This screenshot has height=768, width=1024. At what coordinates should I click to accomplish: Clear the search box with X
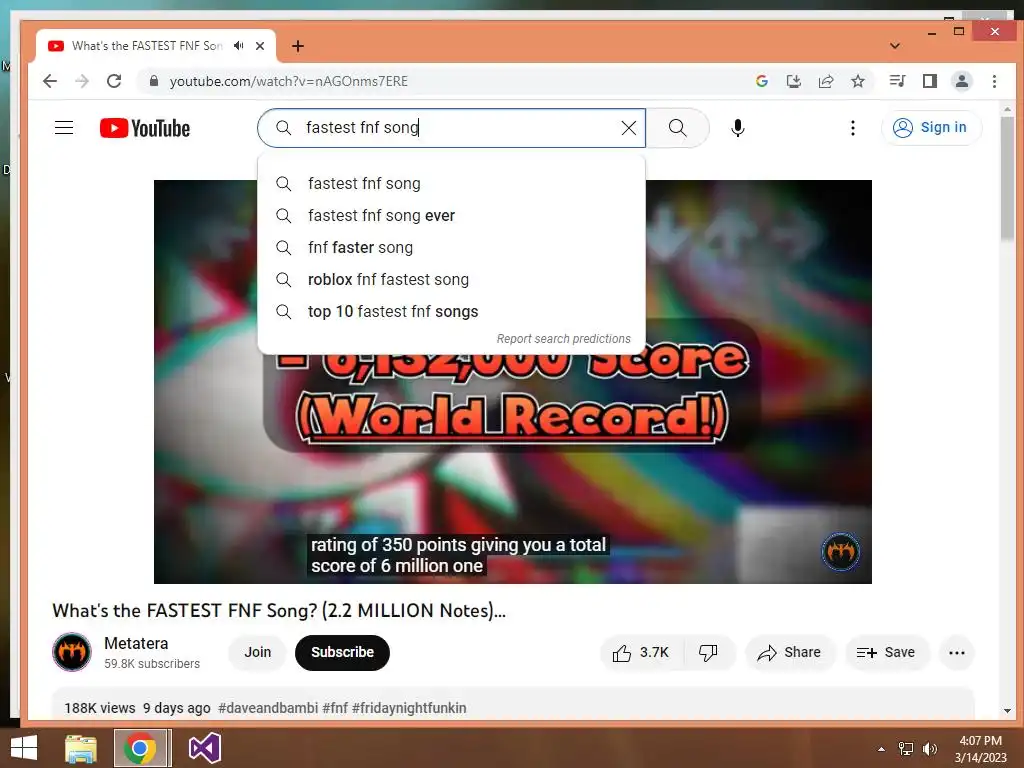(x=629, y=128)
